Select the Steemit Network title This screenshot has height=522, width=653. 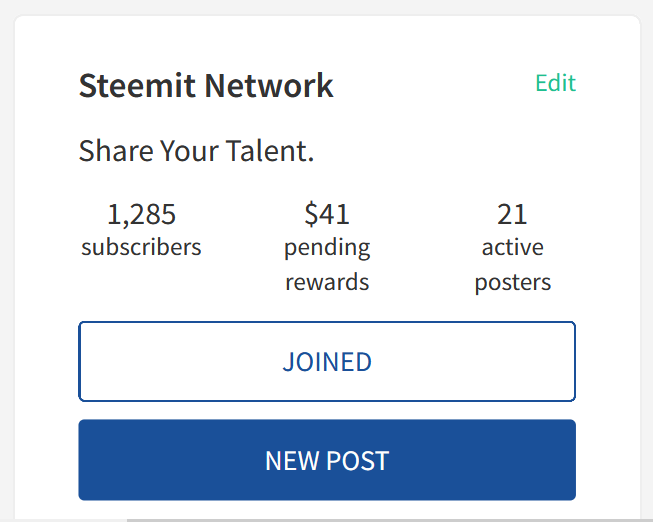click(206, 85)
